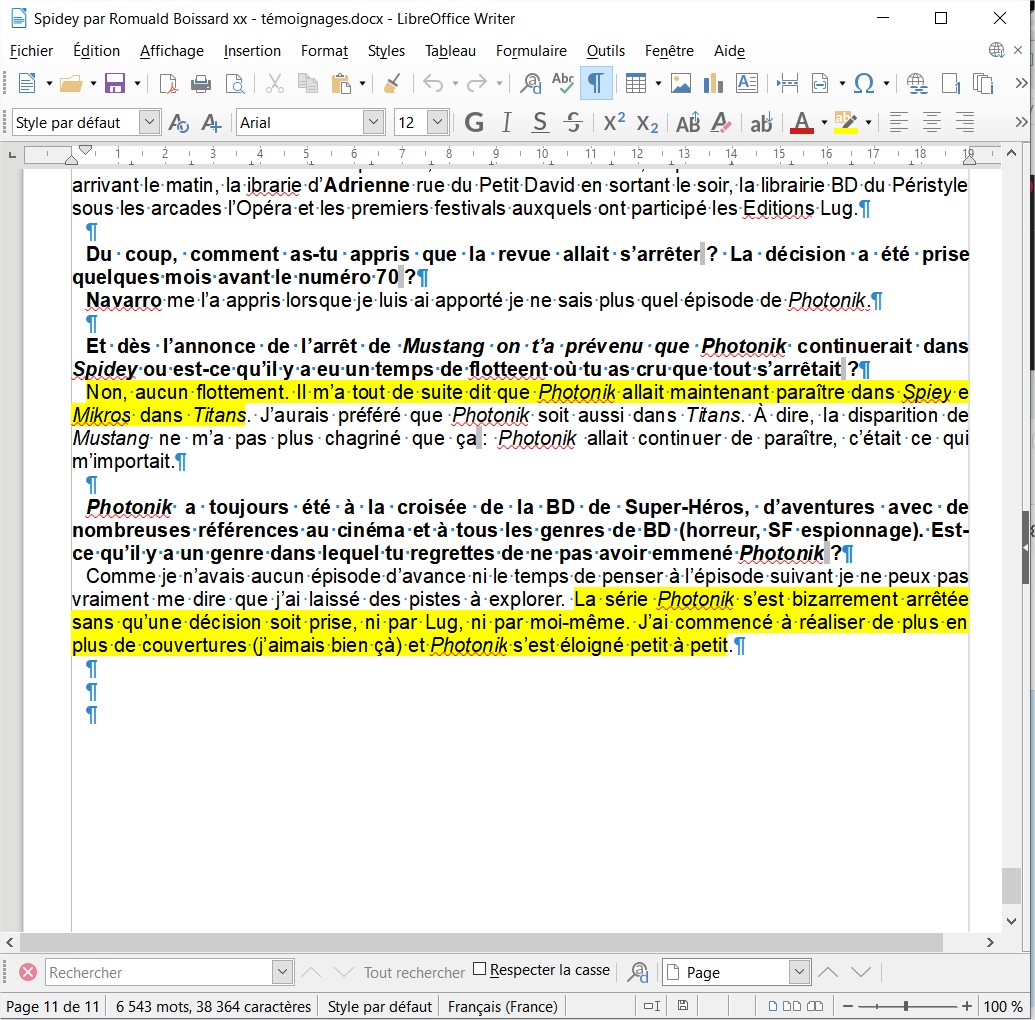Save the document with the floppy icon
This screenshot has width=1035, height=1020.
[x=115, y=84]
